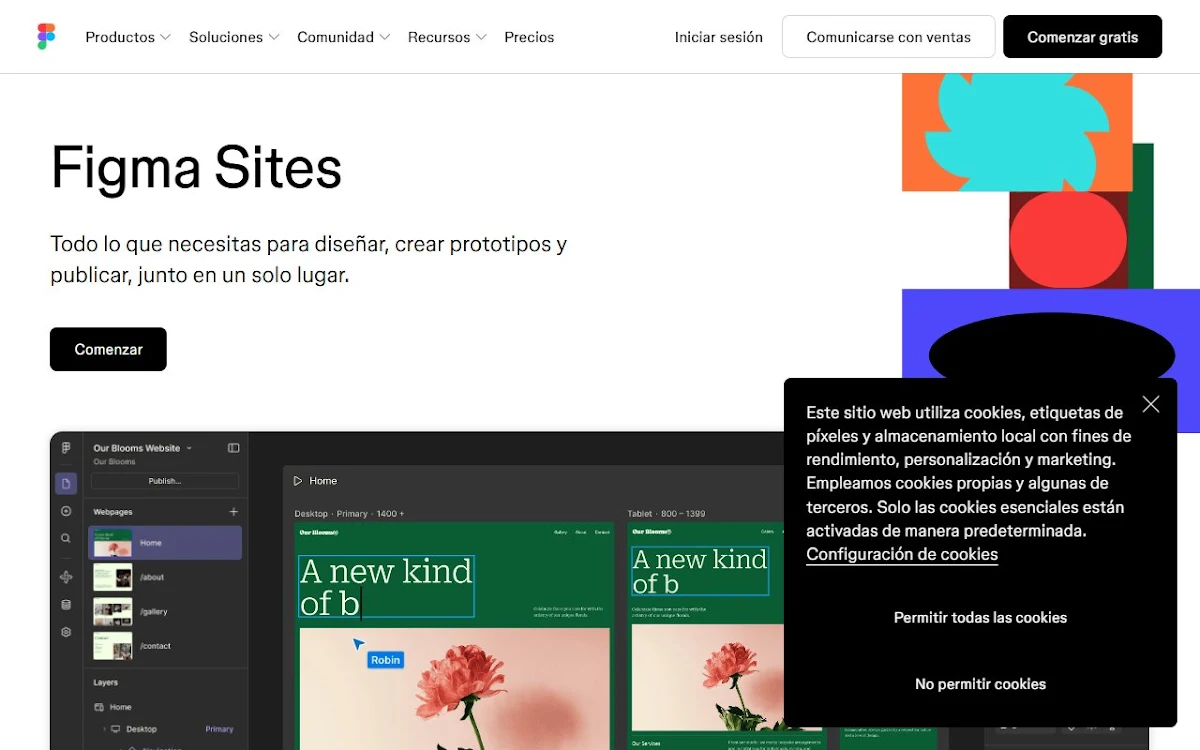Click the Primary label on Desktop layer
This screenshot has height=750, width=1200.
pos(219,729)
